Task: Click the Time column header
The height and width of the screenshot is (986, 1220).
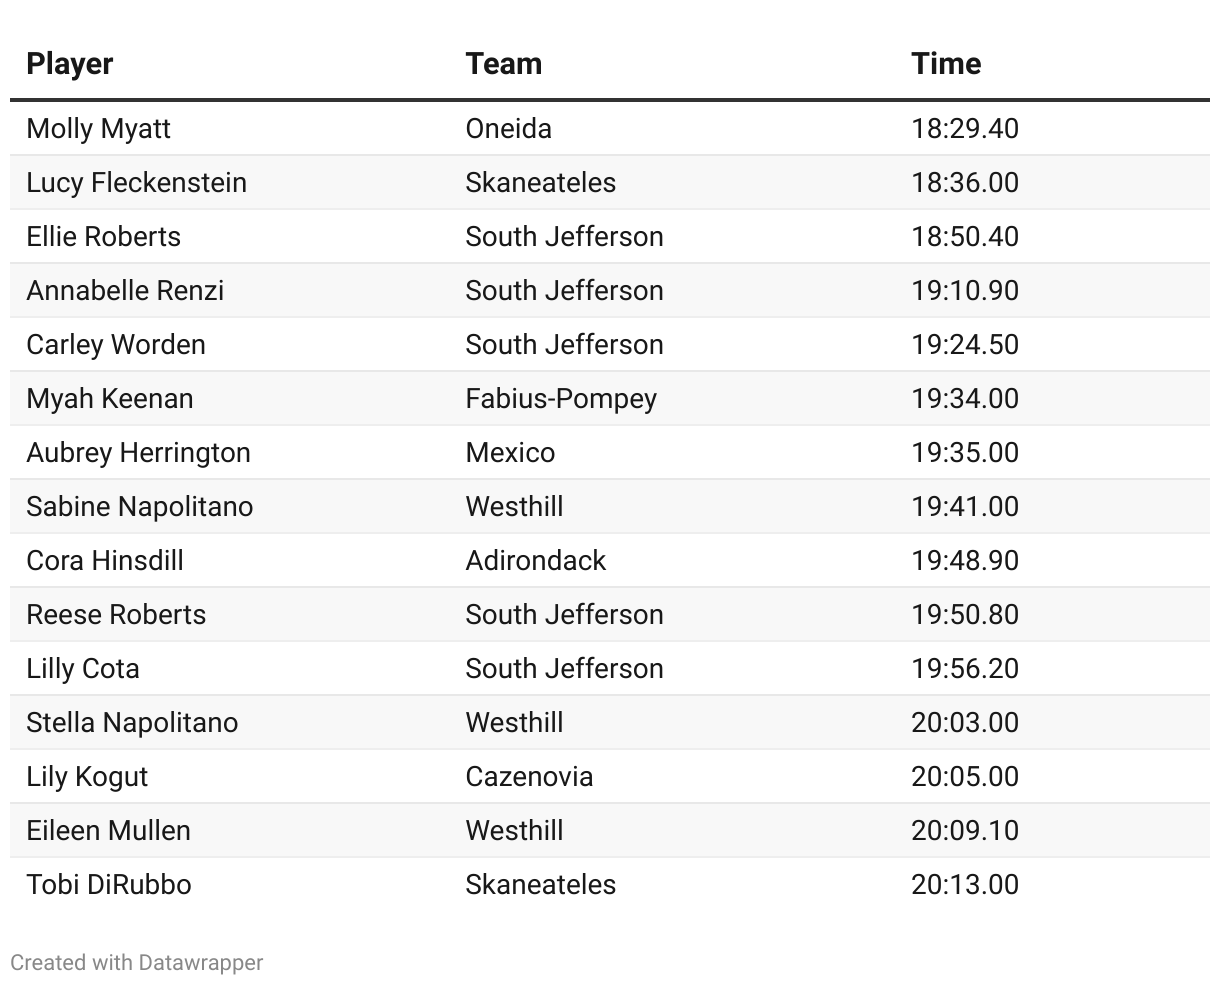Action: [x=946, y=64]
